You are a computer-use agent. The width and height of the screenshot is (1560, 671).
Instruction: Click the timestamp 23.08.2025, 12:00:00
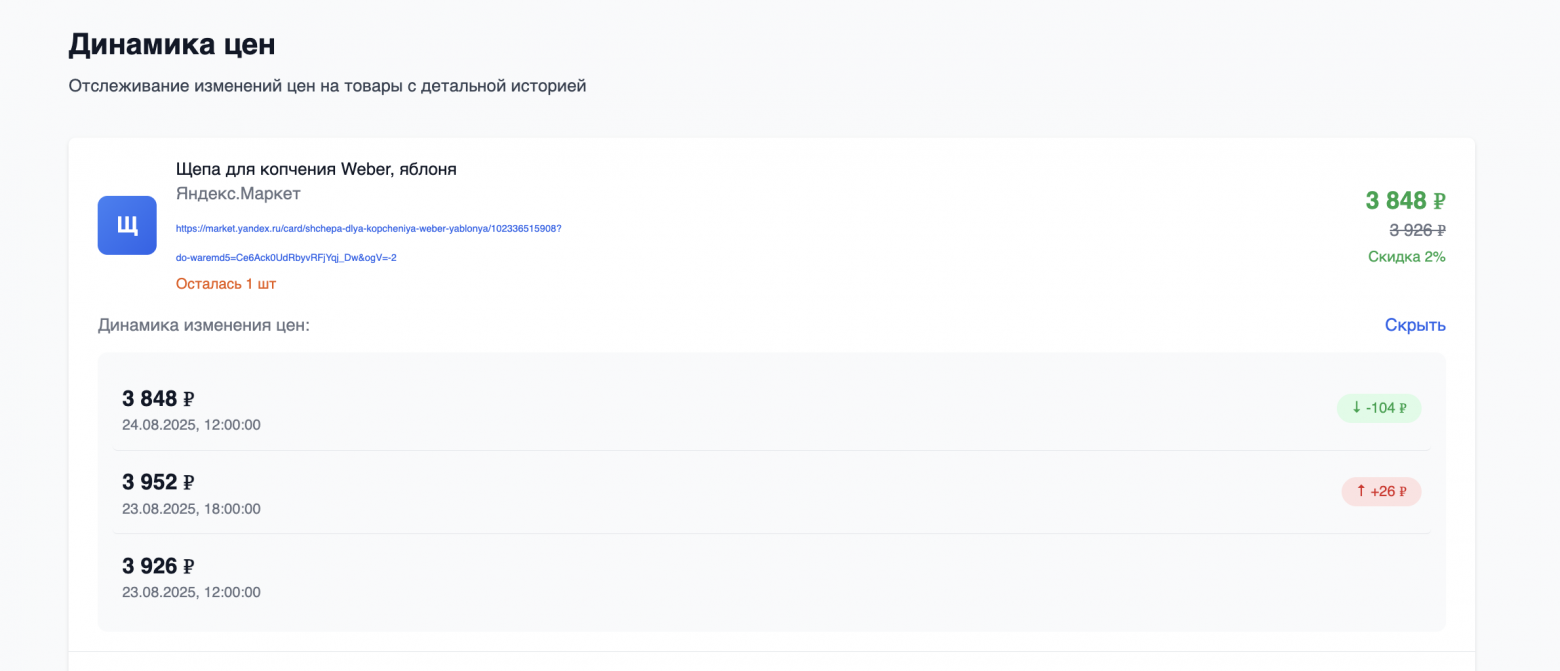[191, 592]
